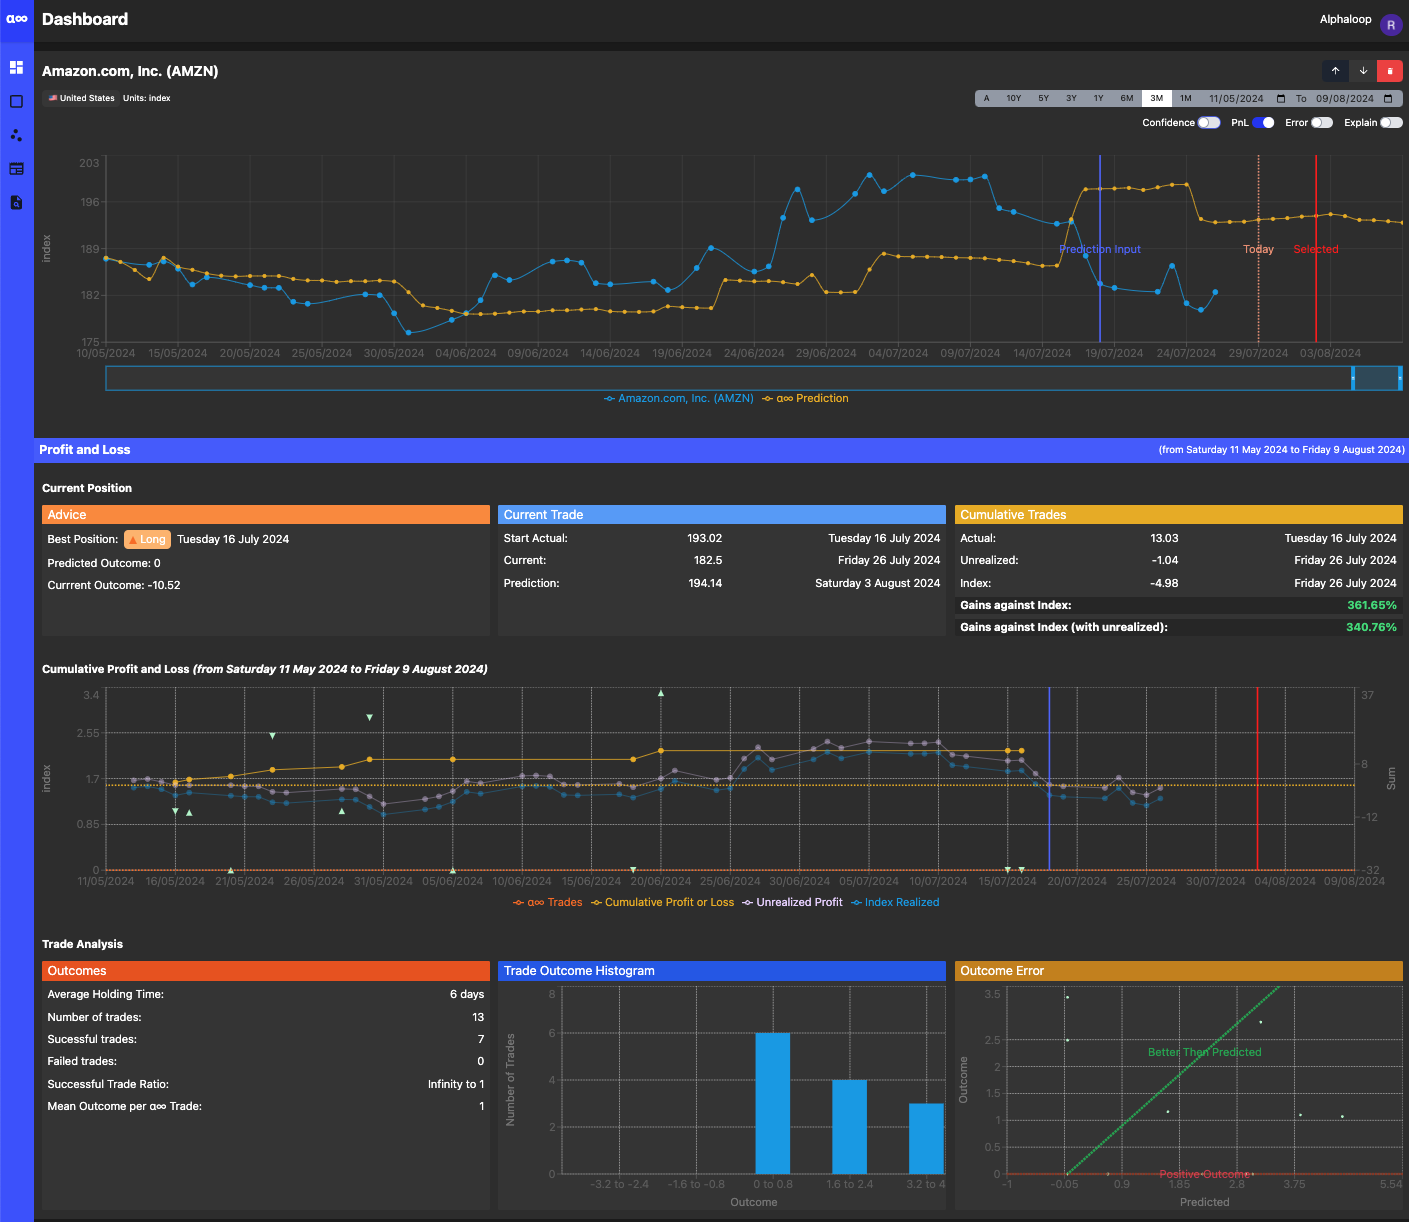Select the A (all) time range
This screenshot has width=1409, height=1222.
click(987, 98)
